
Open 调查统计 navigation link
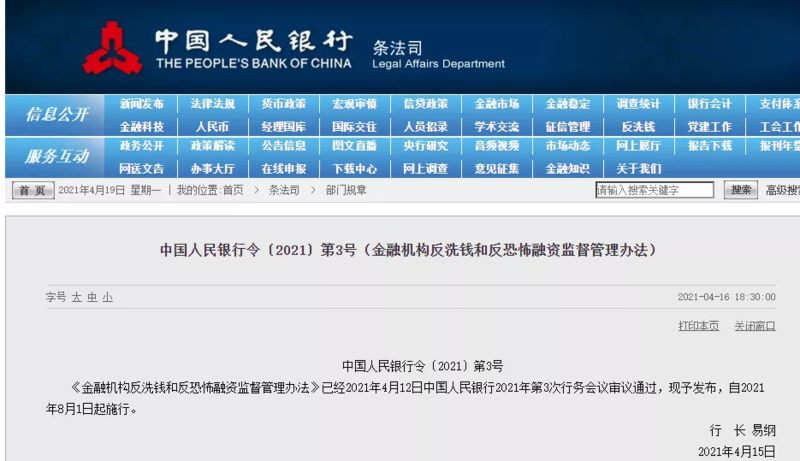coord(638,104)
